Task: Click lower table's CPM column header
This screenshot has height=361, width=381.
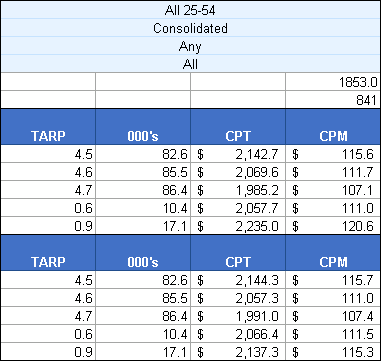Action: 333,253
